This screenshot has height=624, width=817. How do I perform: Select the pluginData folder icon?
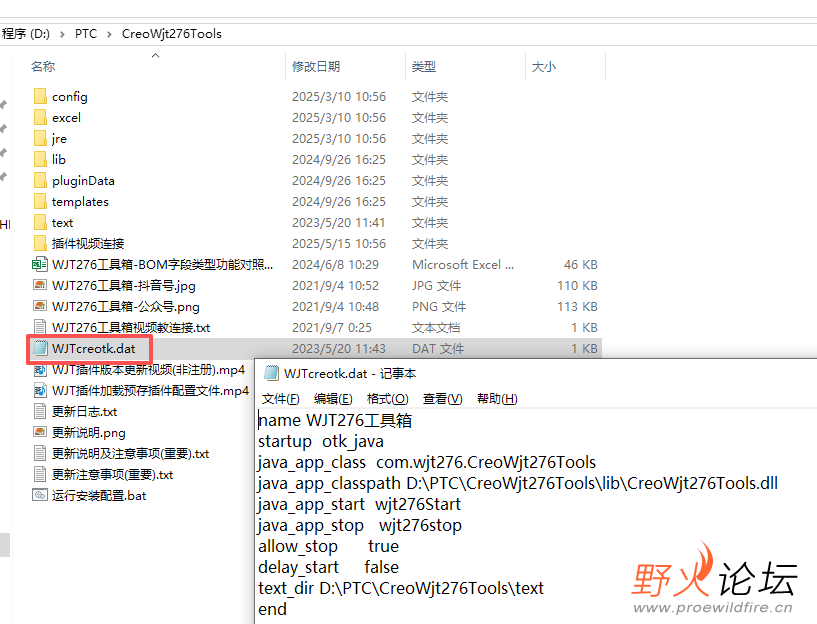click(x=40, y=180)
